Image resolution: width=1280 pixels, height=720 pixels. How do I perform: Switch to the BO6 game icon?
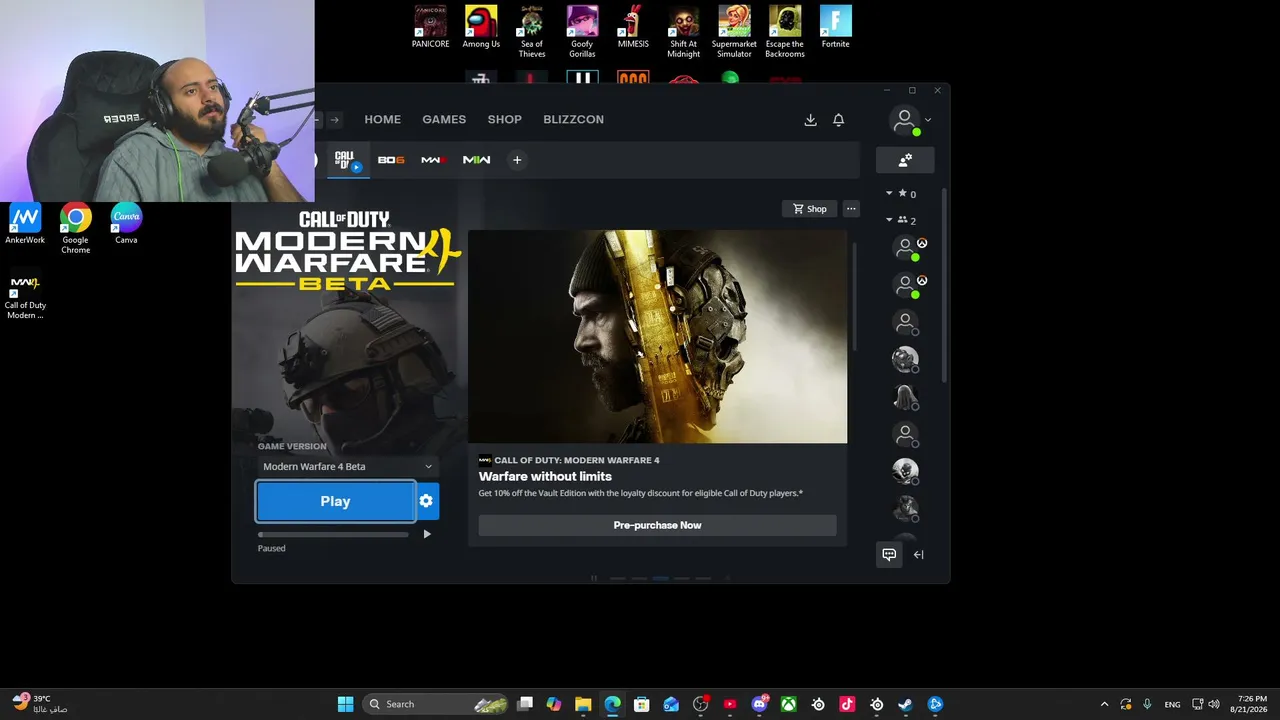391,160
